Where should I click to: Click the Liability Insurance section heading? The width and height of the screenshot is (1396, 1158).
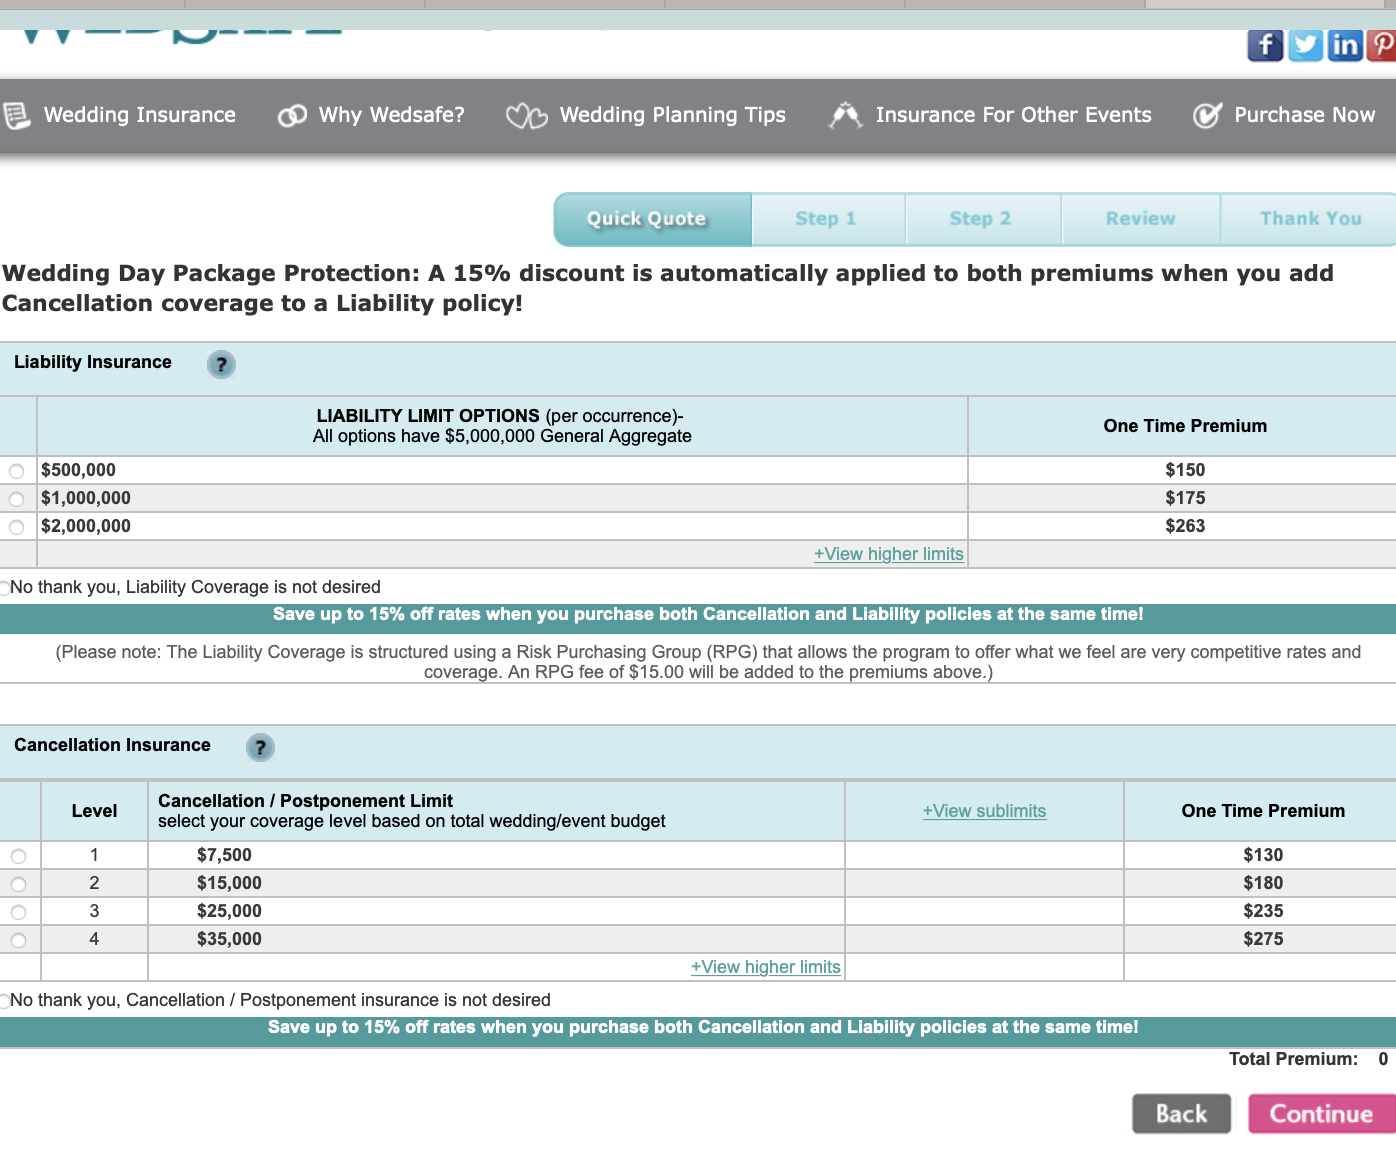(93, 362)
